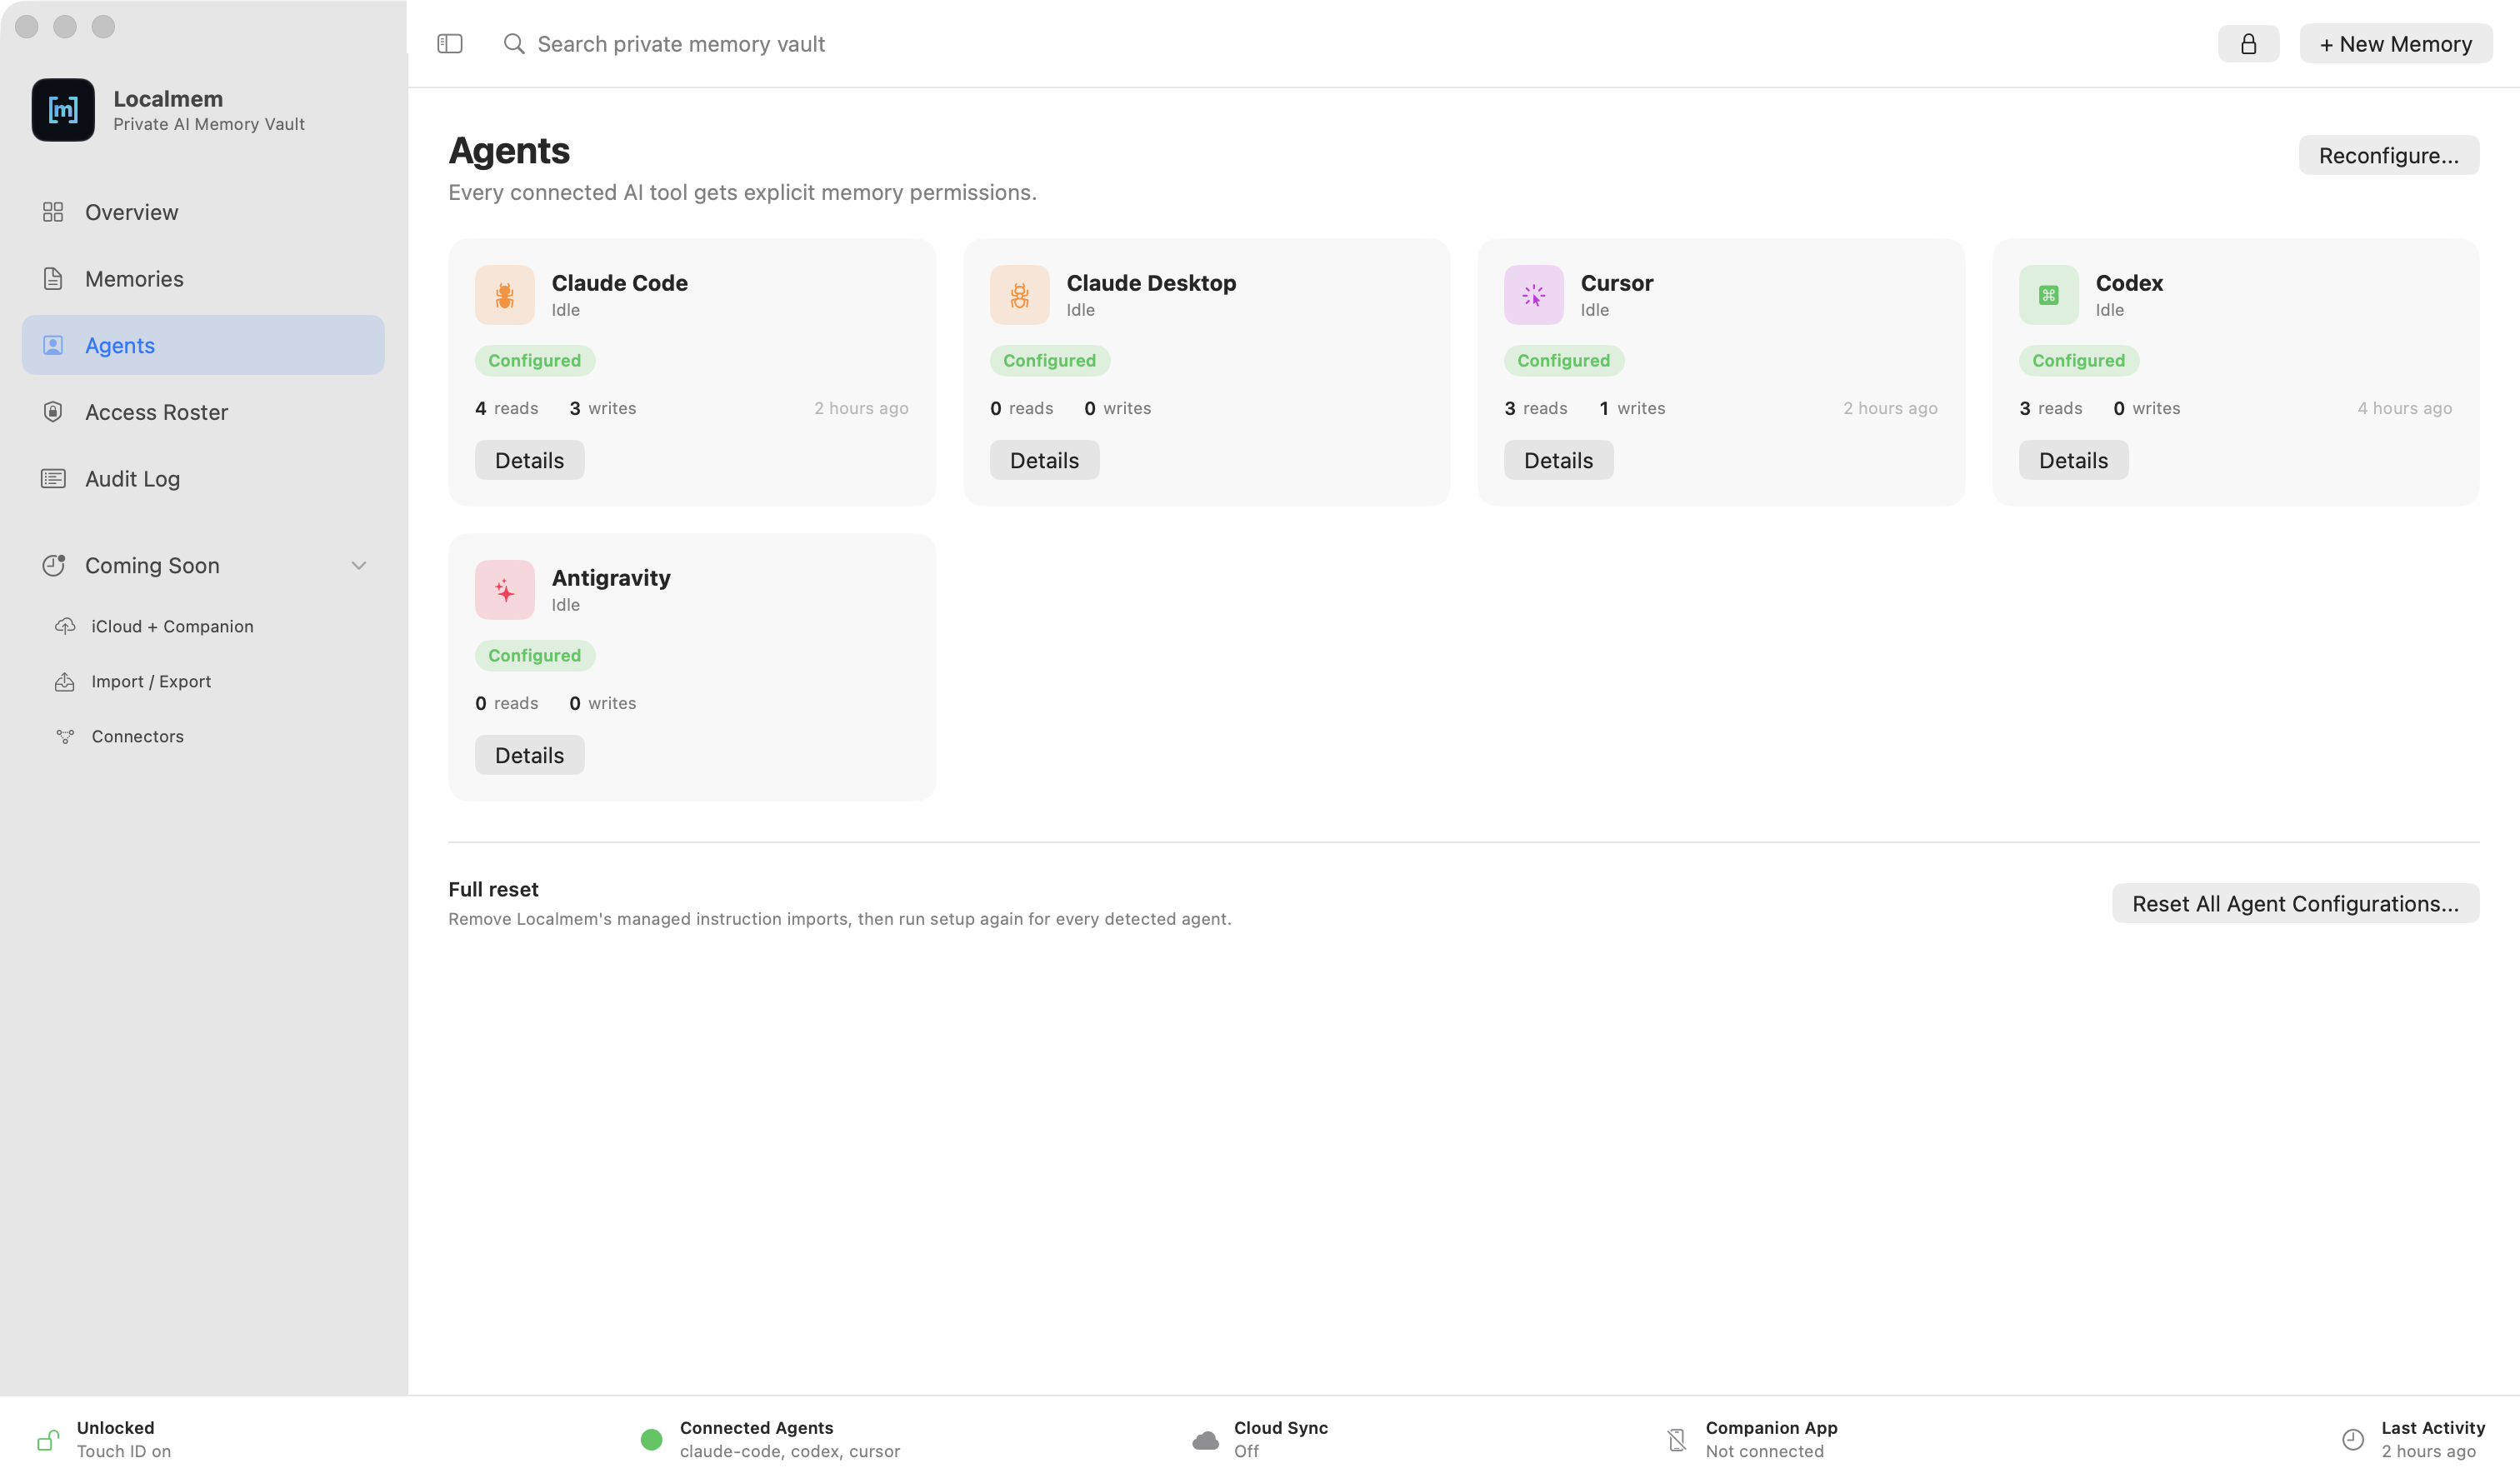Image resolution: width=2520 pixels, height=1483 pixels.
Task: Click the Claude Code card title
Action: (x=619, y=283)
